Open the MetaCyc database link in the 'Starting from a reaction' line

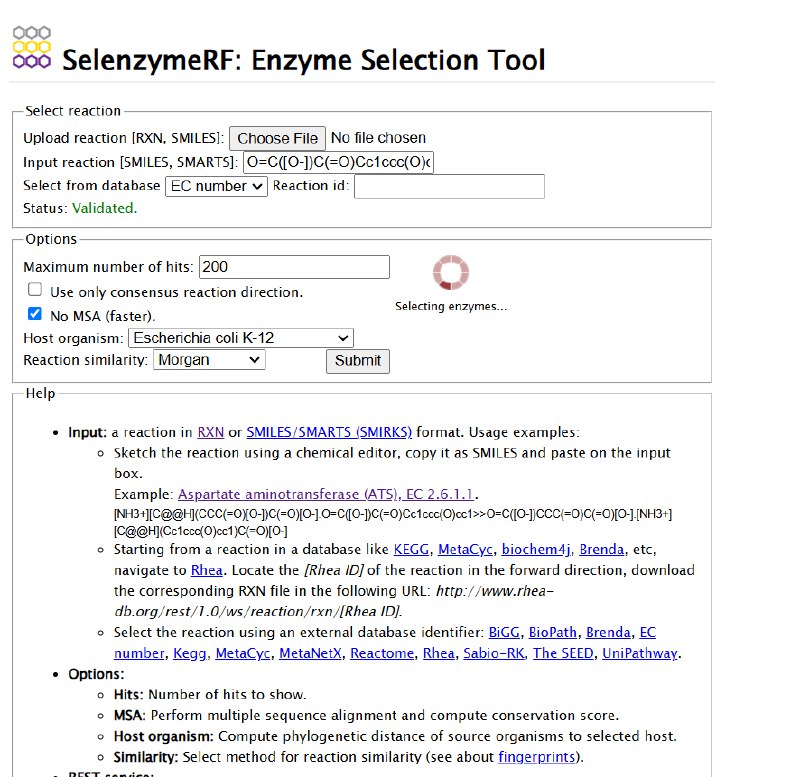[465, 549]
